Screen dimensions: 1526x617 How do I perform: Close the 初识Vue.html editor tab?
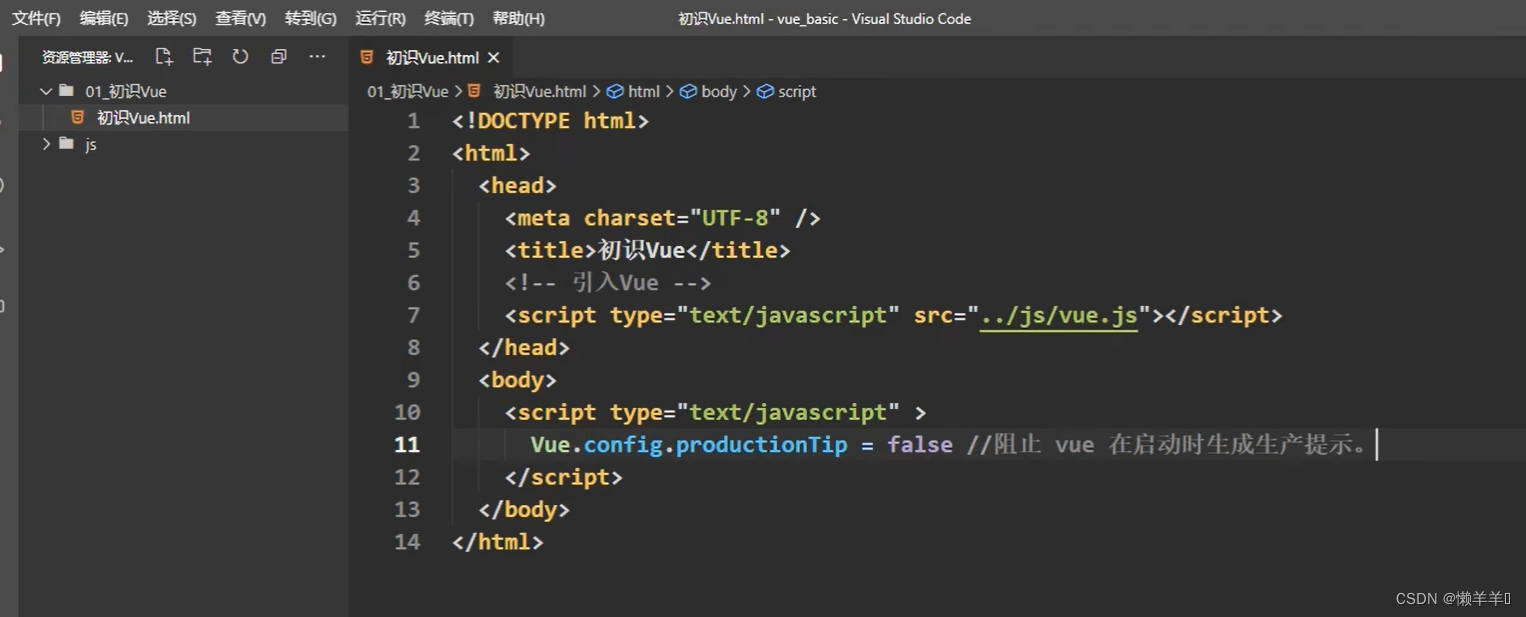point(493,58)
